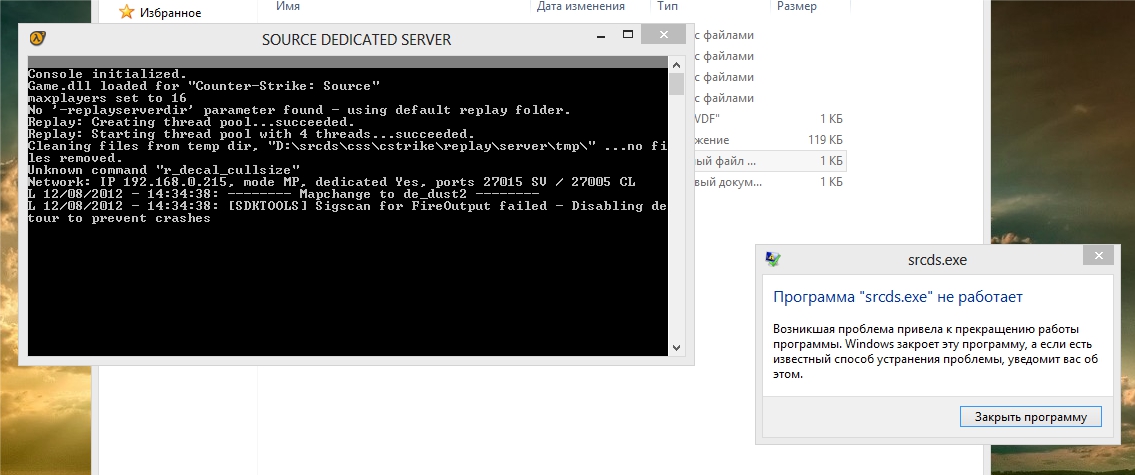Click the Network IP 192.168.0.215 console line

(x=332, y=182)
